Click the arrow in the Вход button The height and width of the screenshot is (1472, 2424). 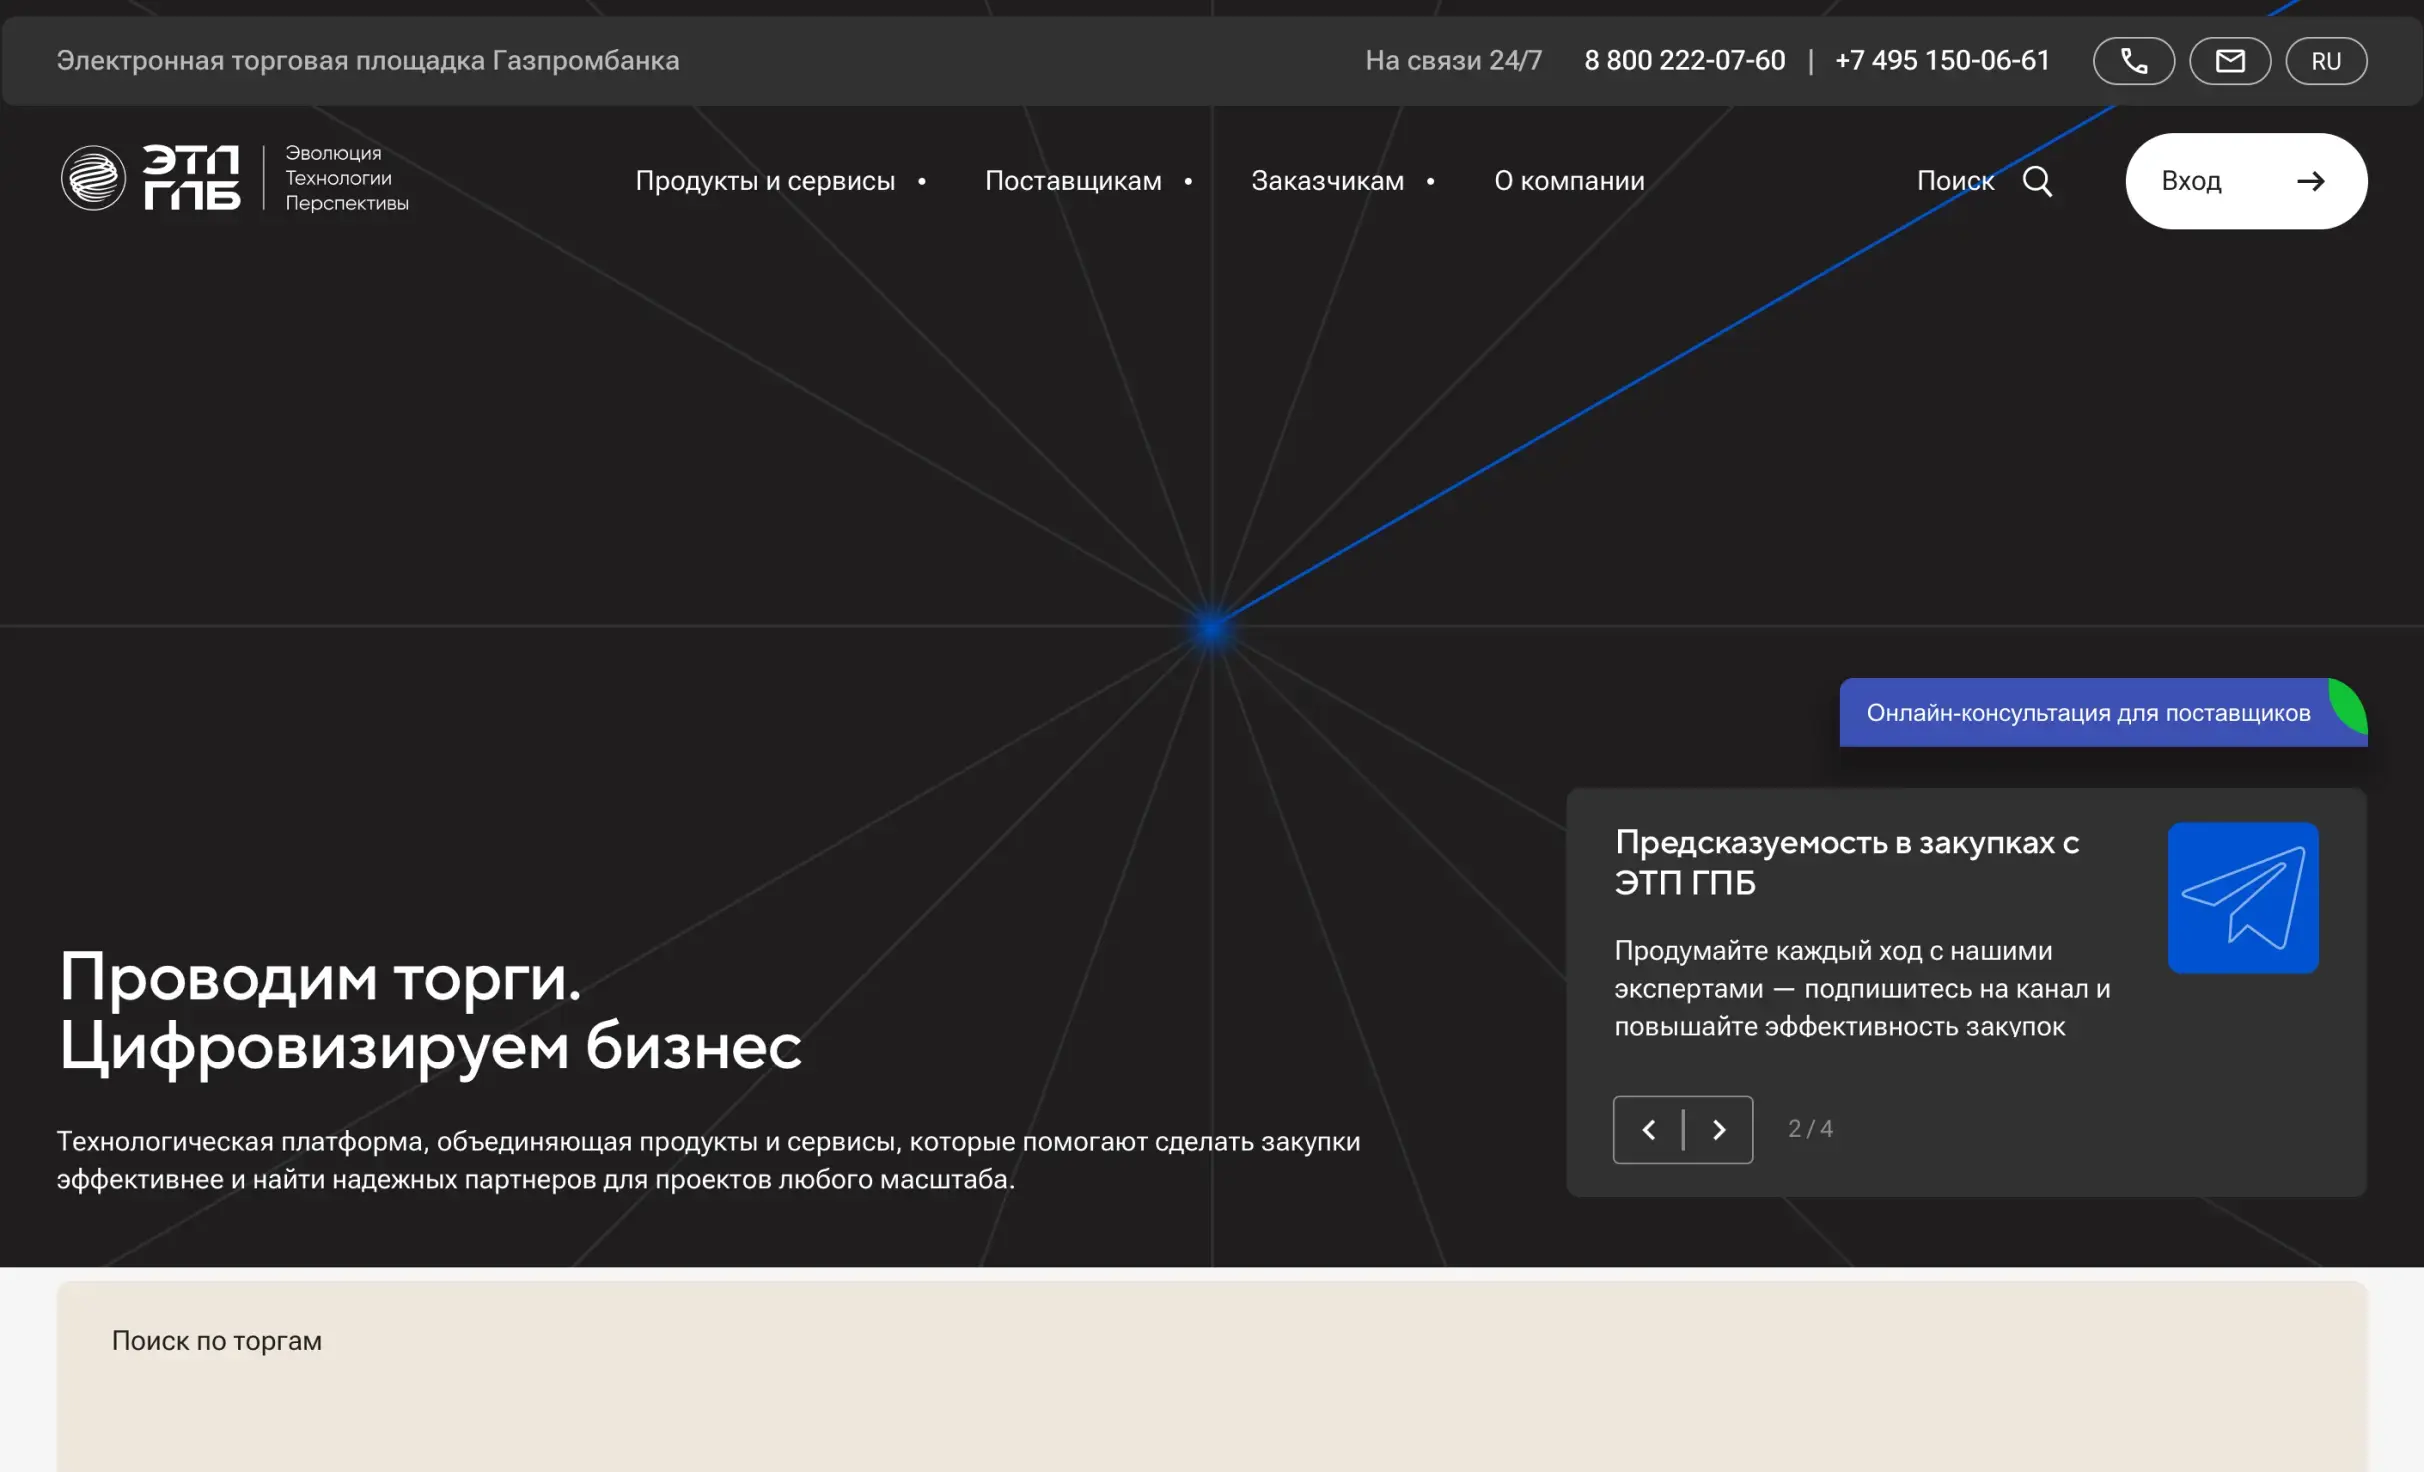click(x=2310, y=181)
